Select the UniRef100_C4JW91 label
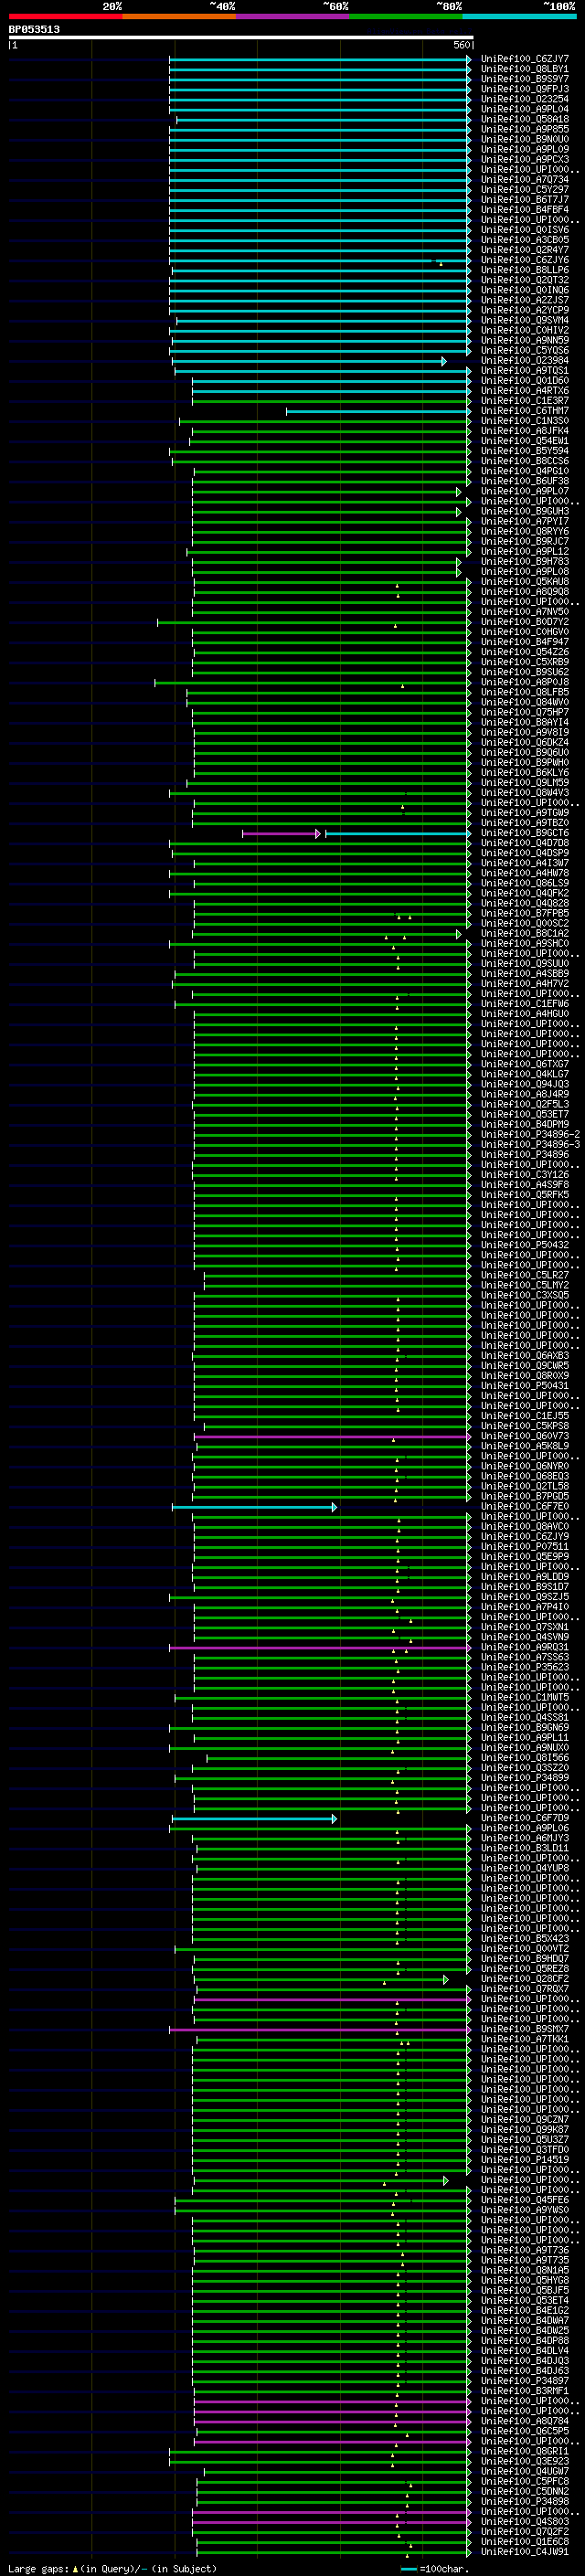Screen dimensions: 585x2576 (525, 2551)
